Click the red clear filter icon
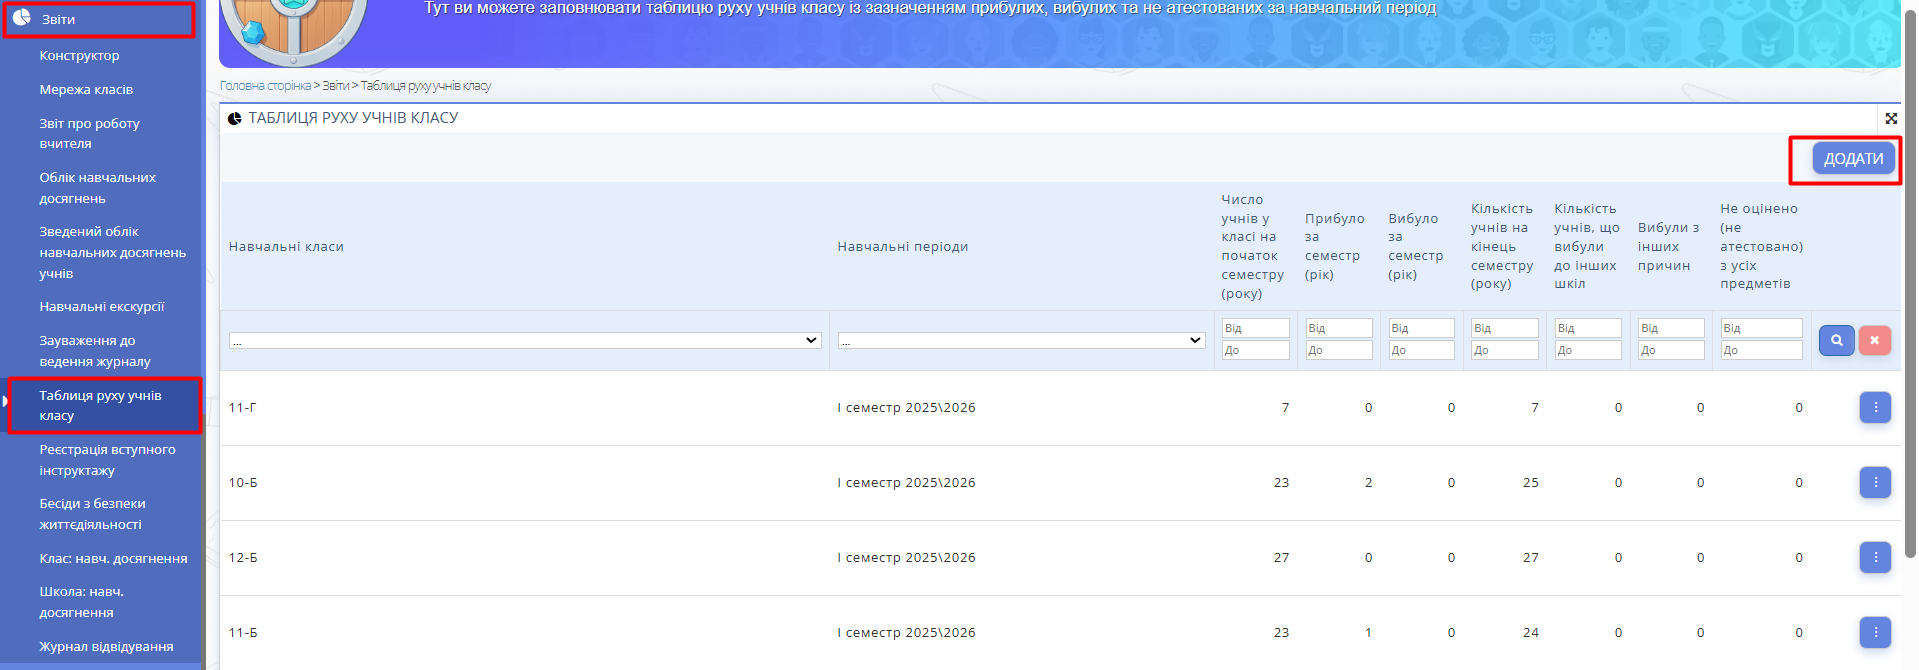 pos(1874,340)
